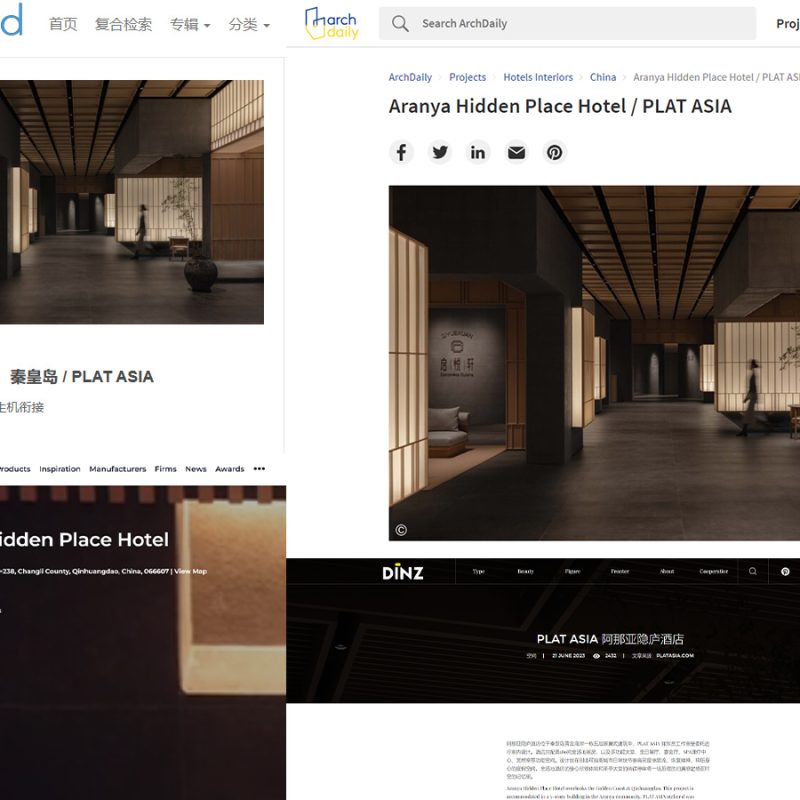800x800 pixels.
Task: Expand the 专辑 dropdown menu
Action: point(189,25)
